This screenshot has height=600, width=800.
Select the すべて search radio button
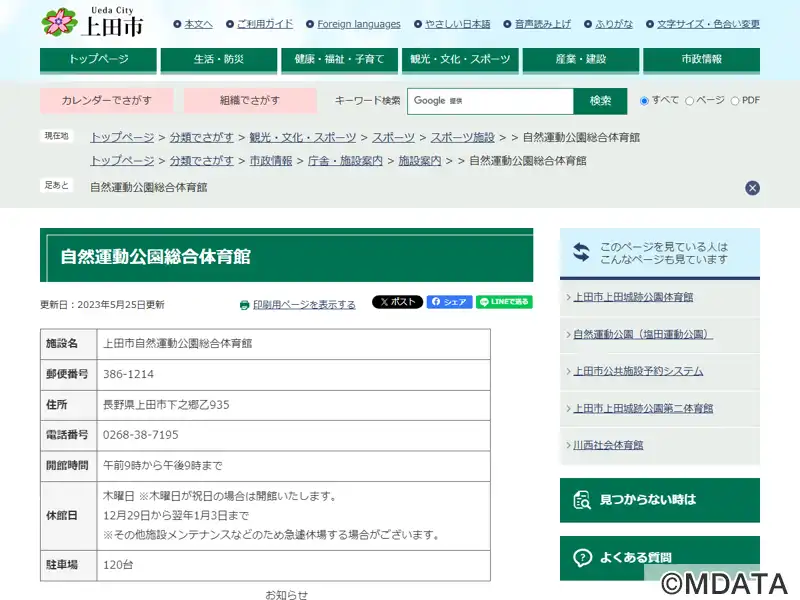(645, 101)
